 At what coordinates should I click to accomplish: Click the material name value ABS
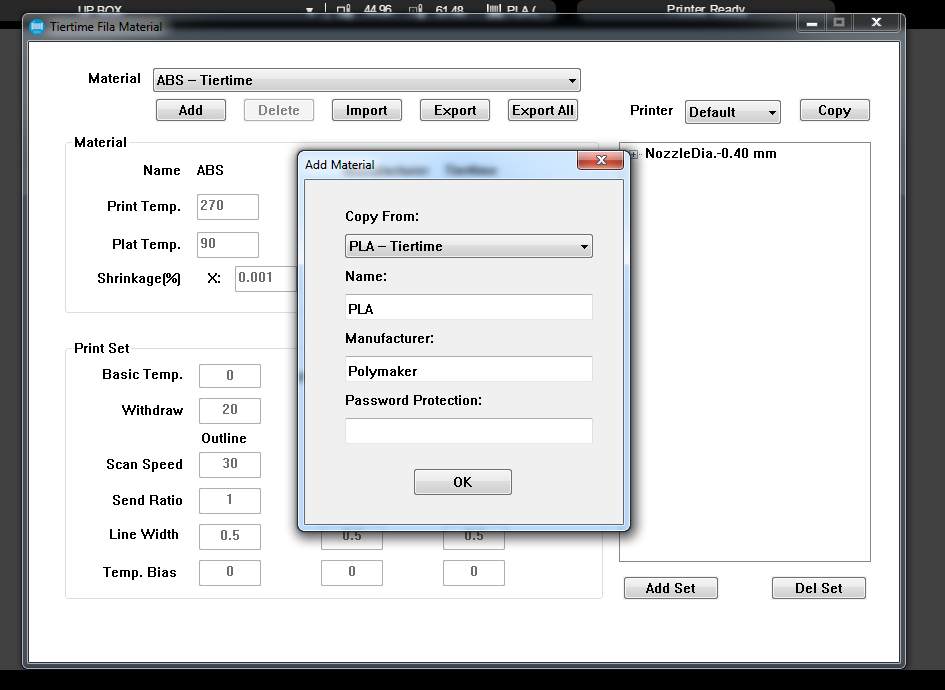pyautogui.click(x=210, y=171)
